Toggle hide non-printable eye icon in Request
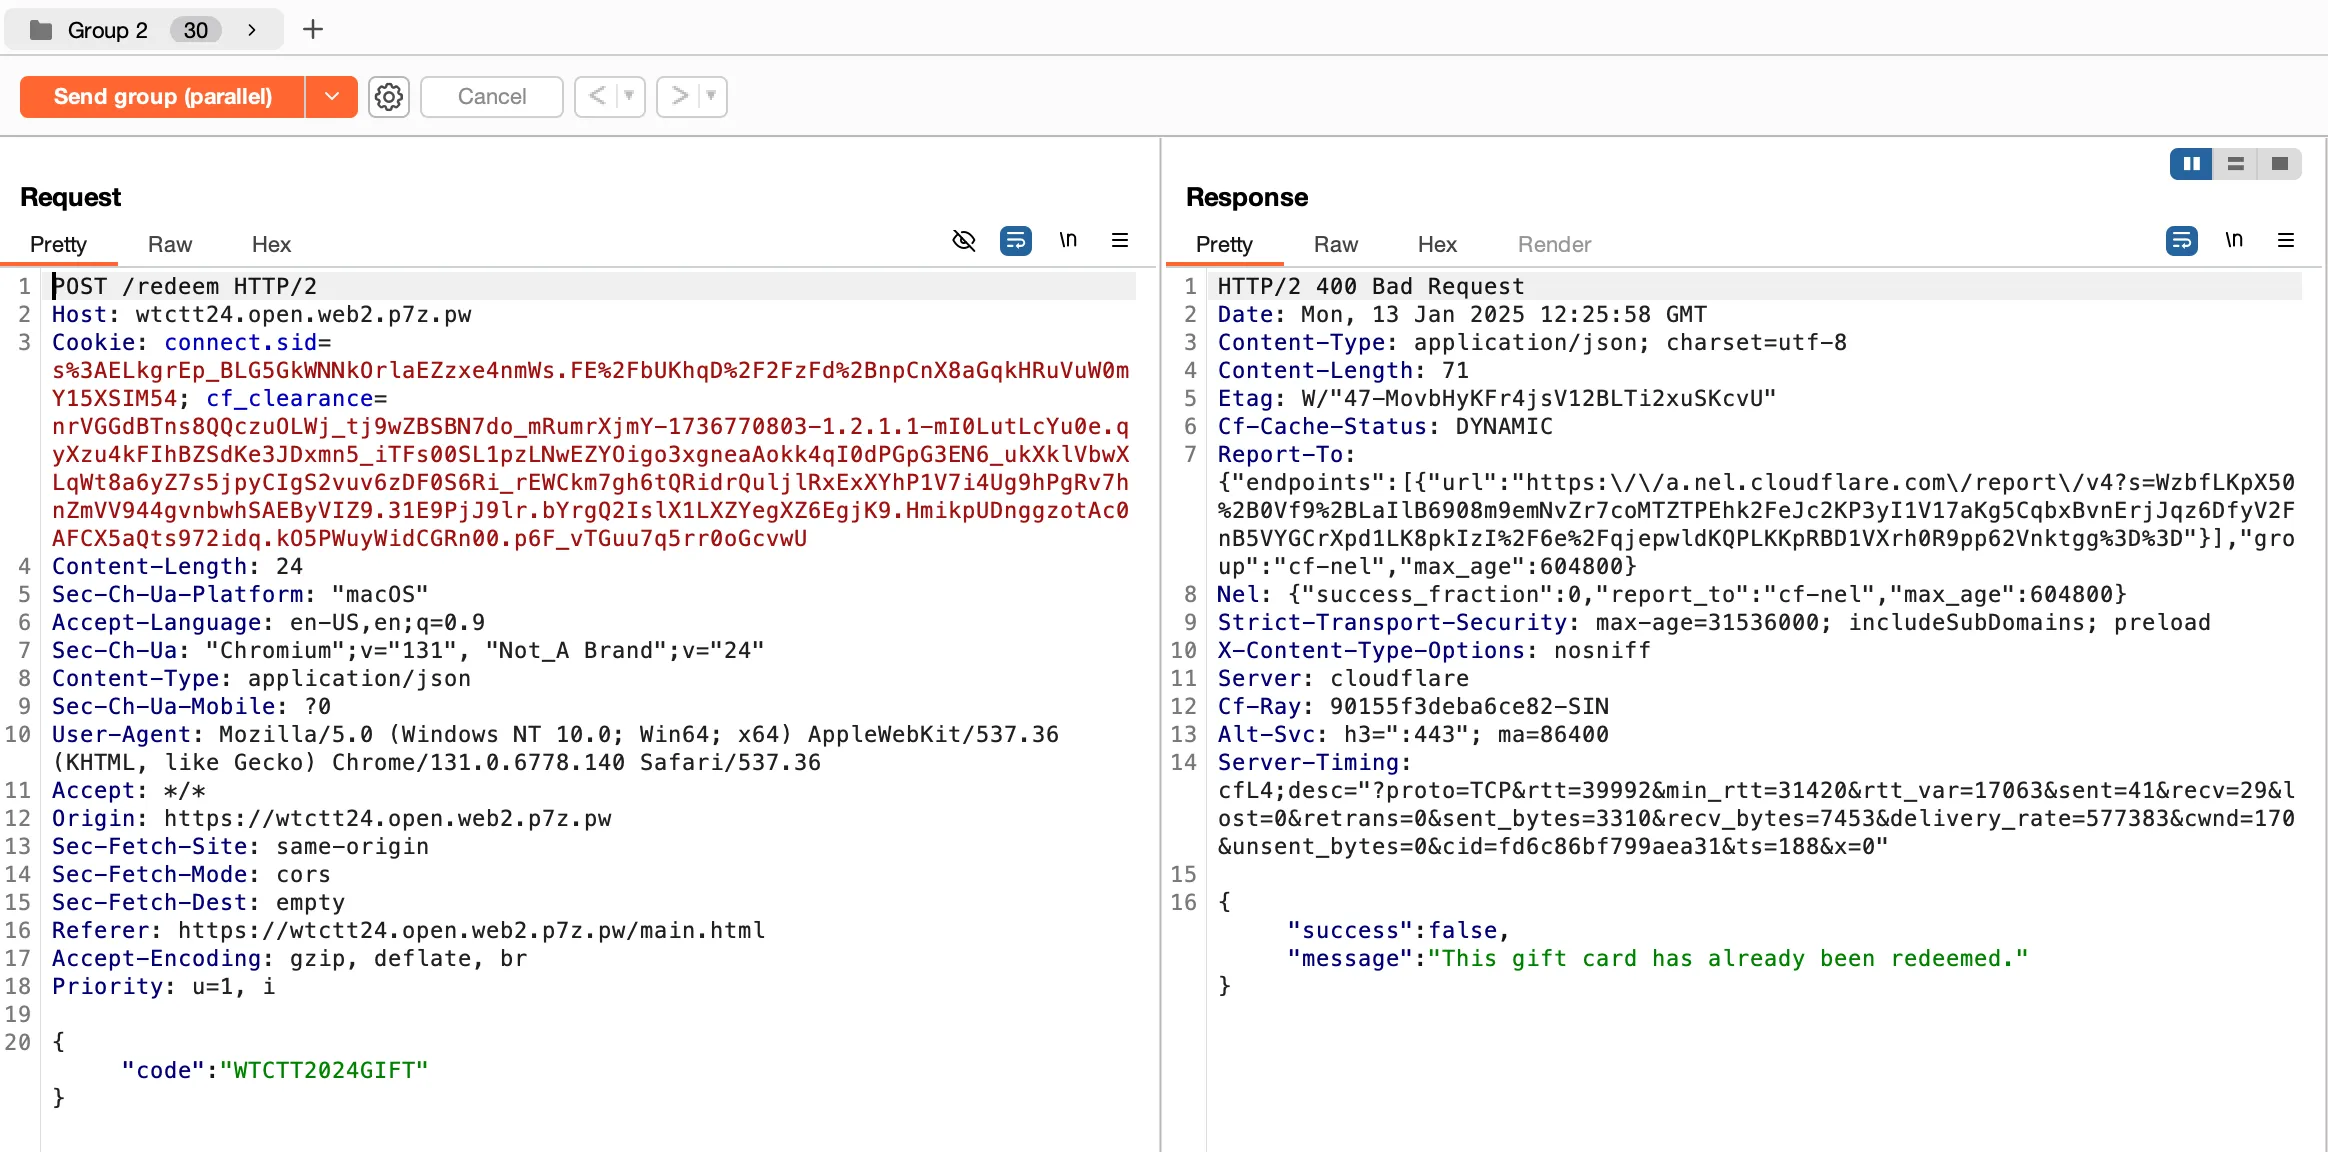The width and height of the screenshot is (2328, 1152). 963,240
